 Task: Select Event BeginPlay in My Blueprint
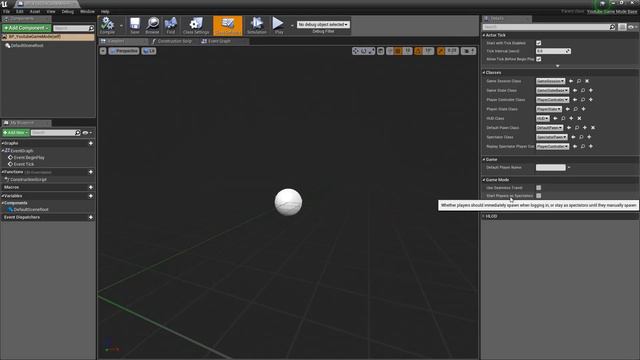(x=29, y=158)
